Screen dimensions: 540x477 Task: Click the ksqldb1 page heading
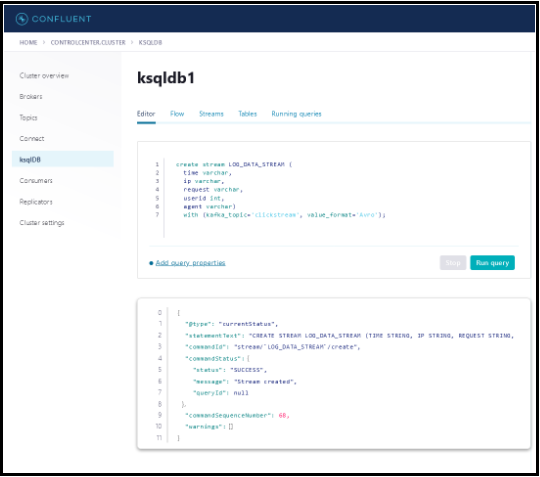[x=166, y=78]
